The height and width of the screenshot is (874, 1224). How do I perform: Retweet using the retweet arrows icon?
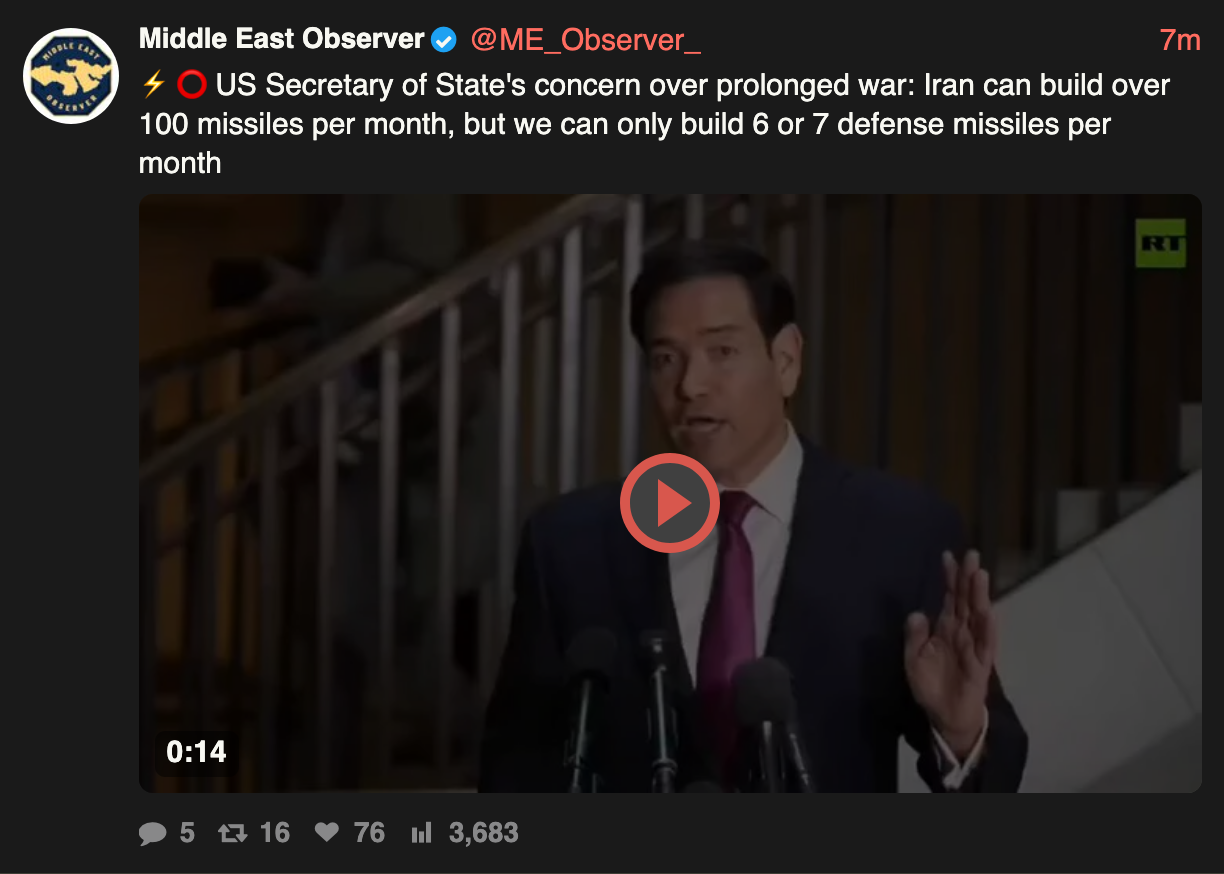(233, 833)
